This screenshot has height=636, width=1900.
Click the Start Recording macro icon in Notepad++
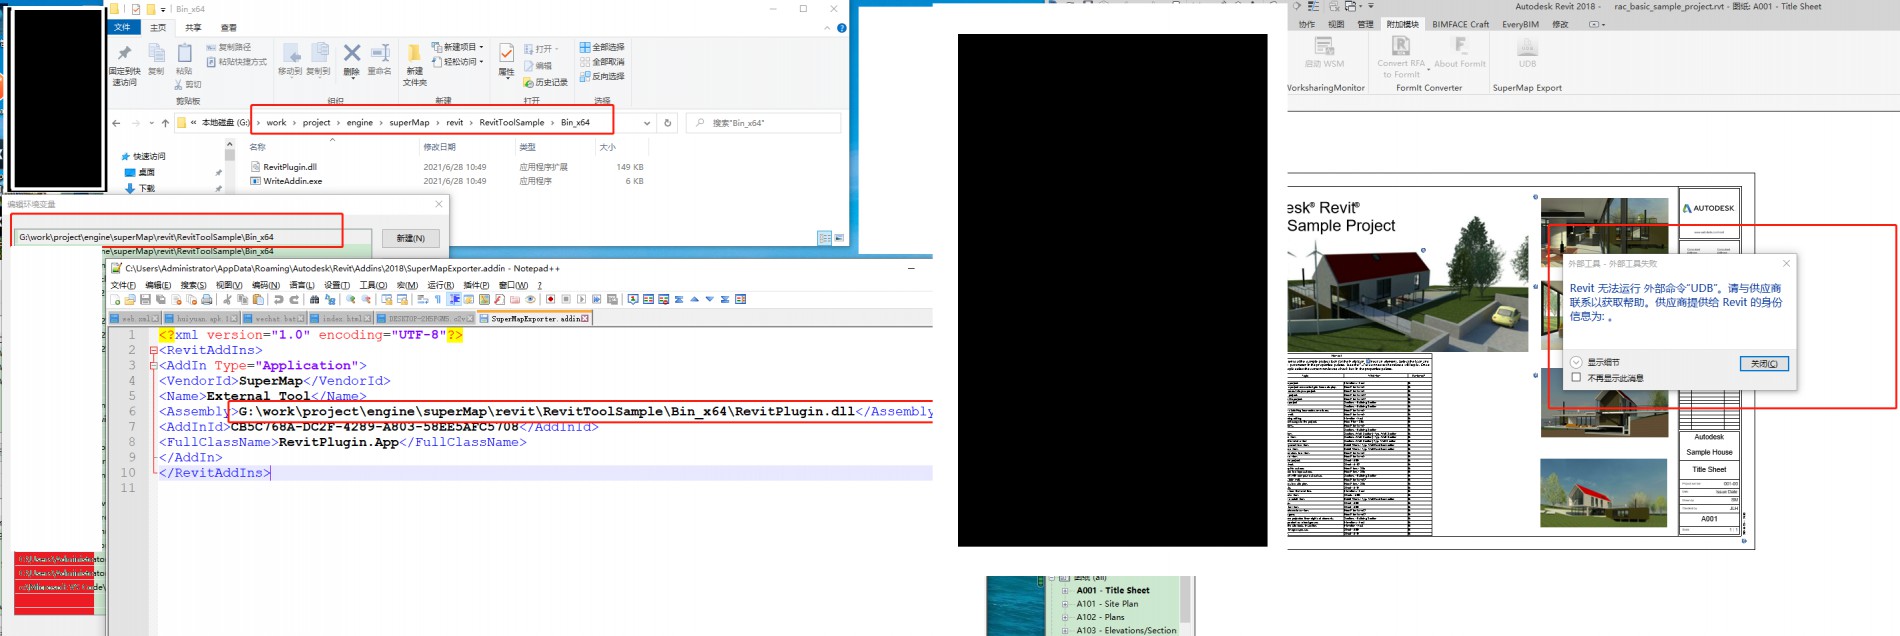click(550, 299)
